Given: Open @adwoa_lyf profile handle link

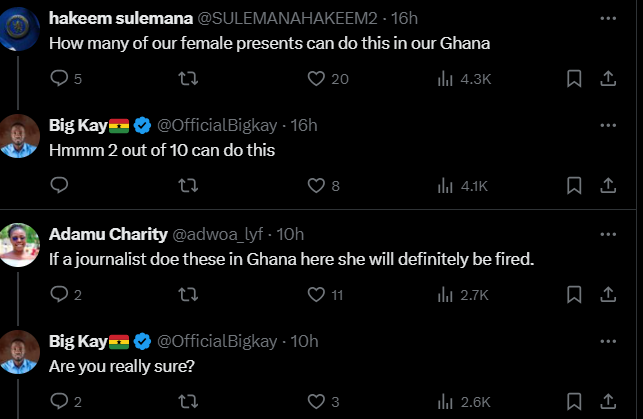Looking at the screenshot, I should coord(217,234).
